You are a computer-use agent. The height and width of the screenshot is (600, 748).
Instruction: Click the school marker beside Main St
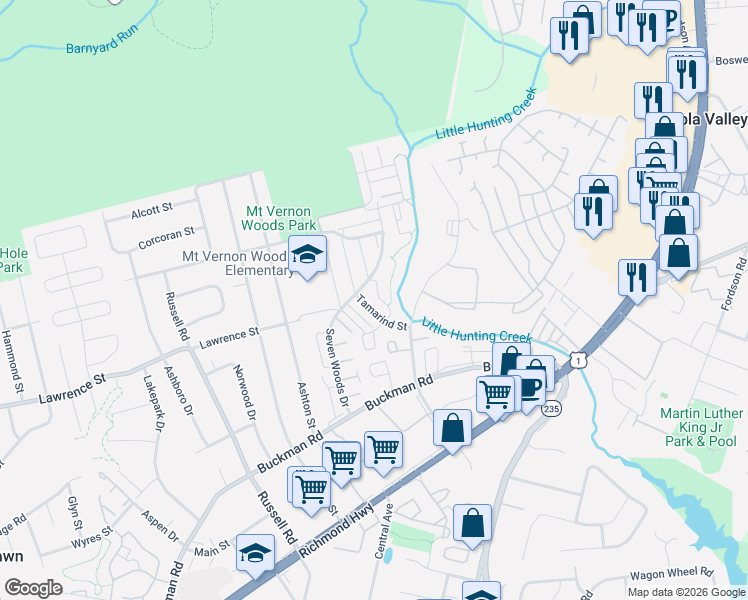[x=255, y=554]
